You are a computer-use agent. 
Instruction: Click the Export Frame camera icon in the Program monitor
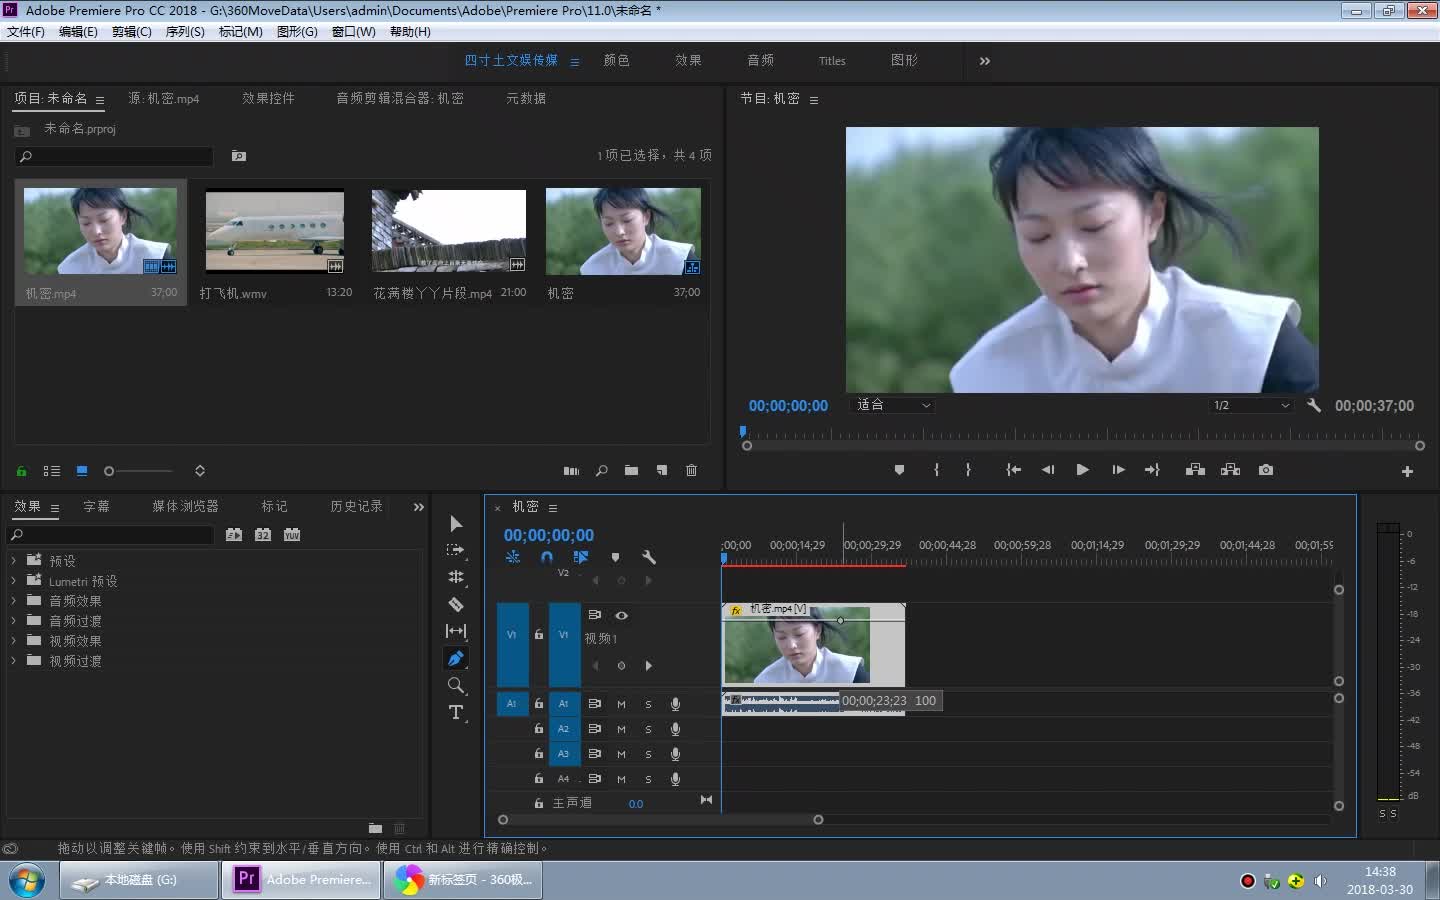1265,469
